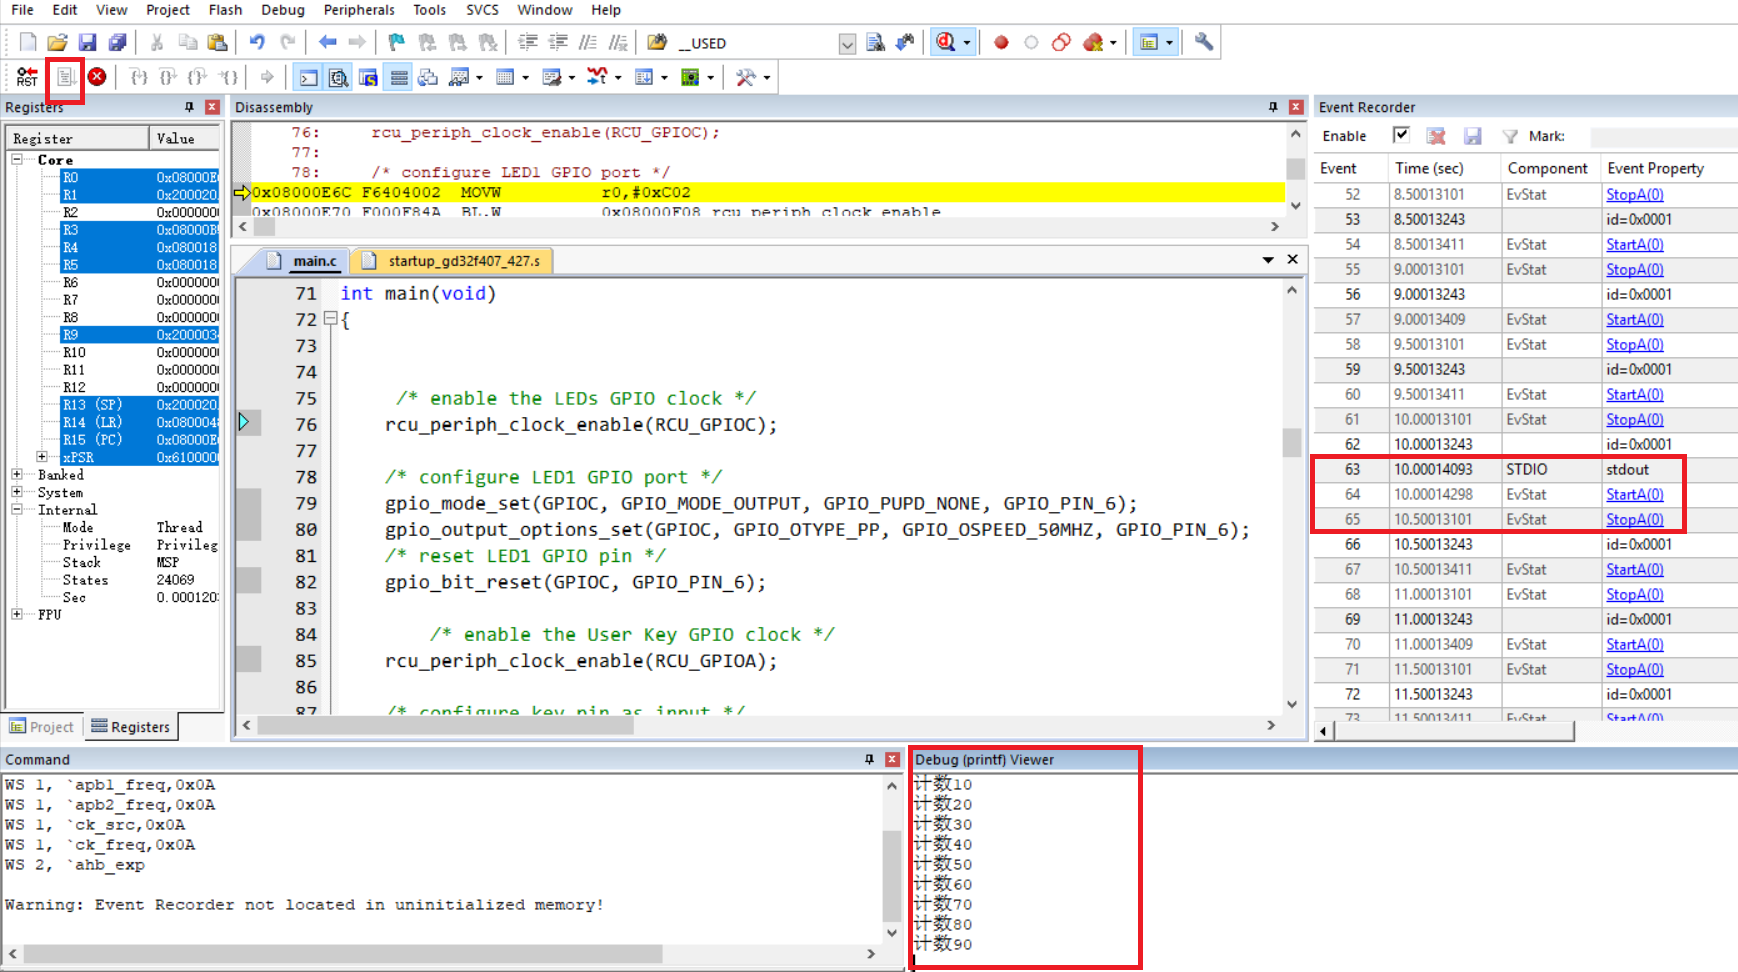
Task: Uncheck the Event Recorder Enable checkbox
Action: (x=1401, y=135)
